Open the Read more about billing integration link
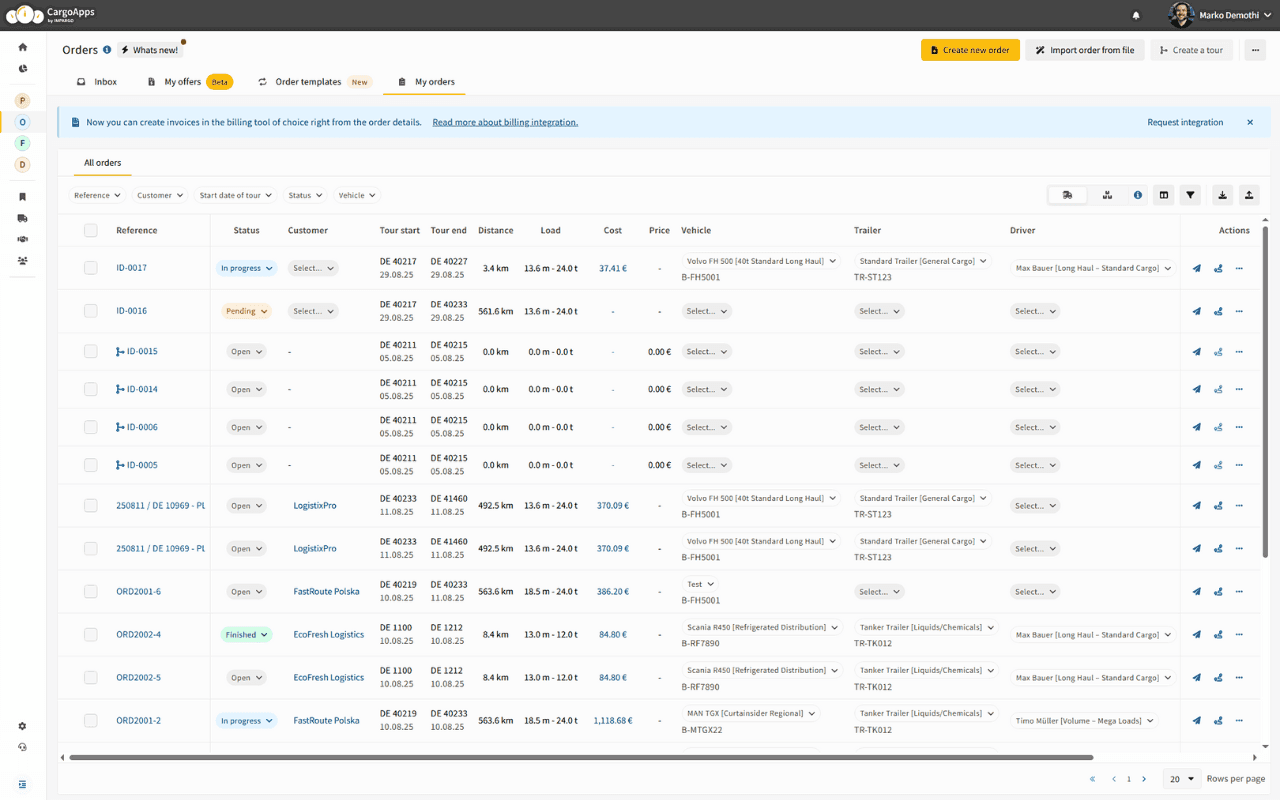 (x=505, y=122)
